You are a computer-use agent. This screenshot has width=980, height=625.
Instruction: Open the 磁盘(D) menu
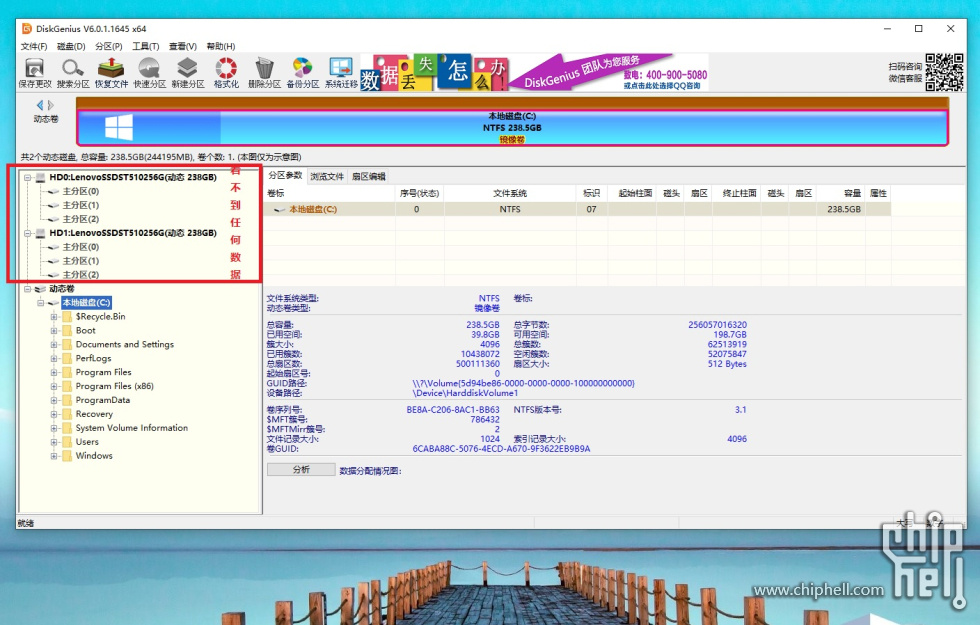[x=71, y=46]
